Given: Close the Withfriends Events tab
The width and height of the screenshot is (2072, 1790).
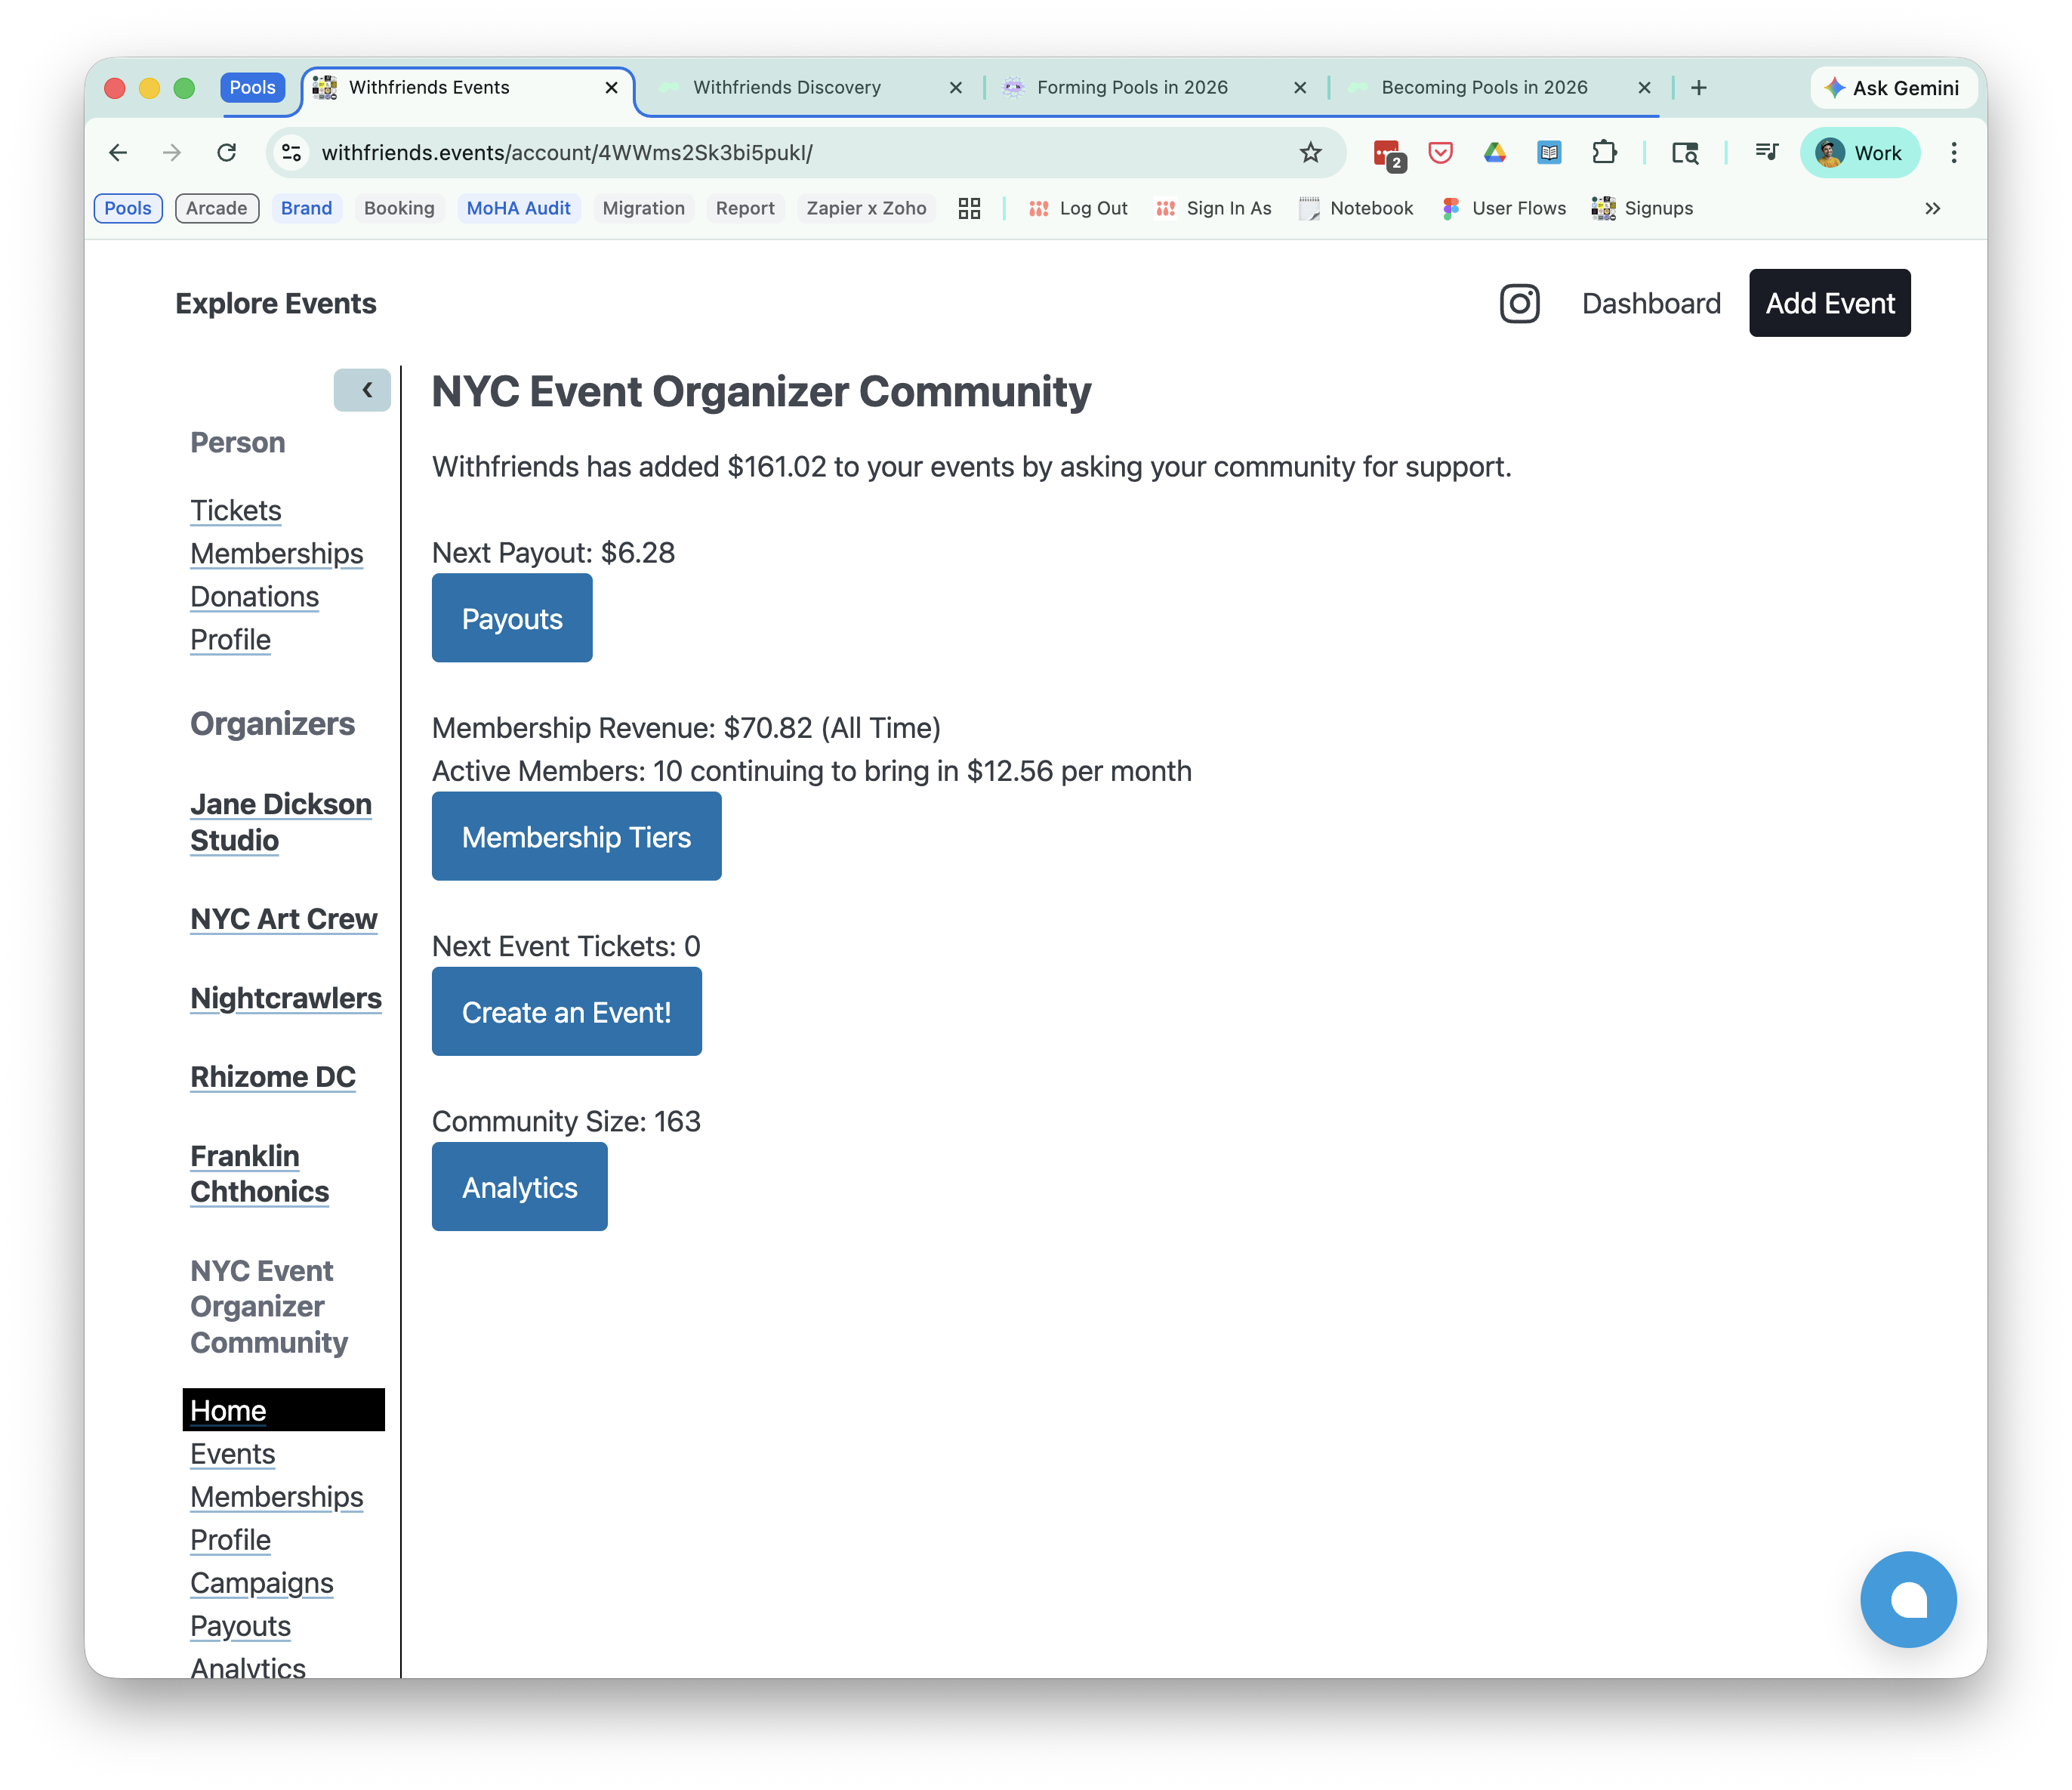Looking at the screenshot, I should click(611, 88).
